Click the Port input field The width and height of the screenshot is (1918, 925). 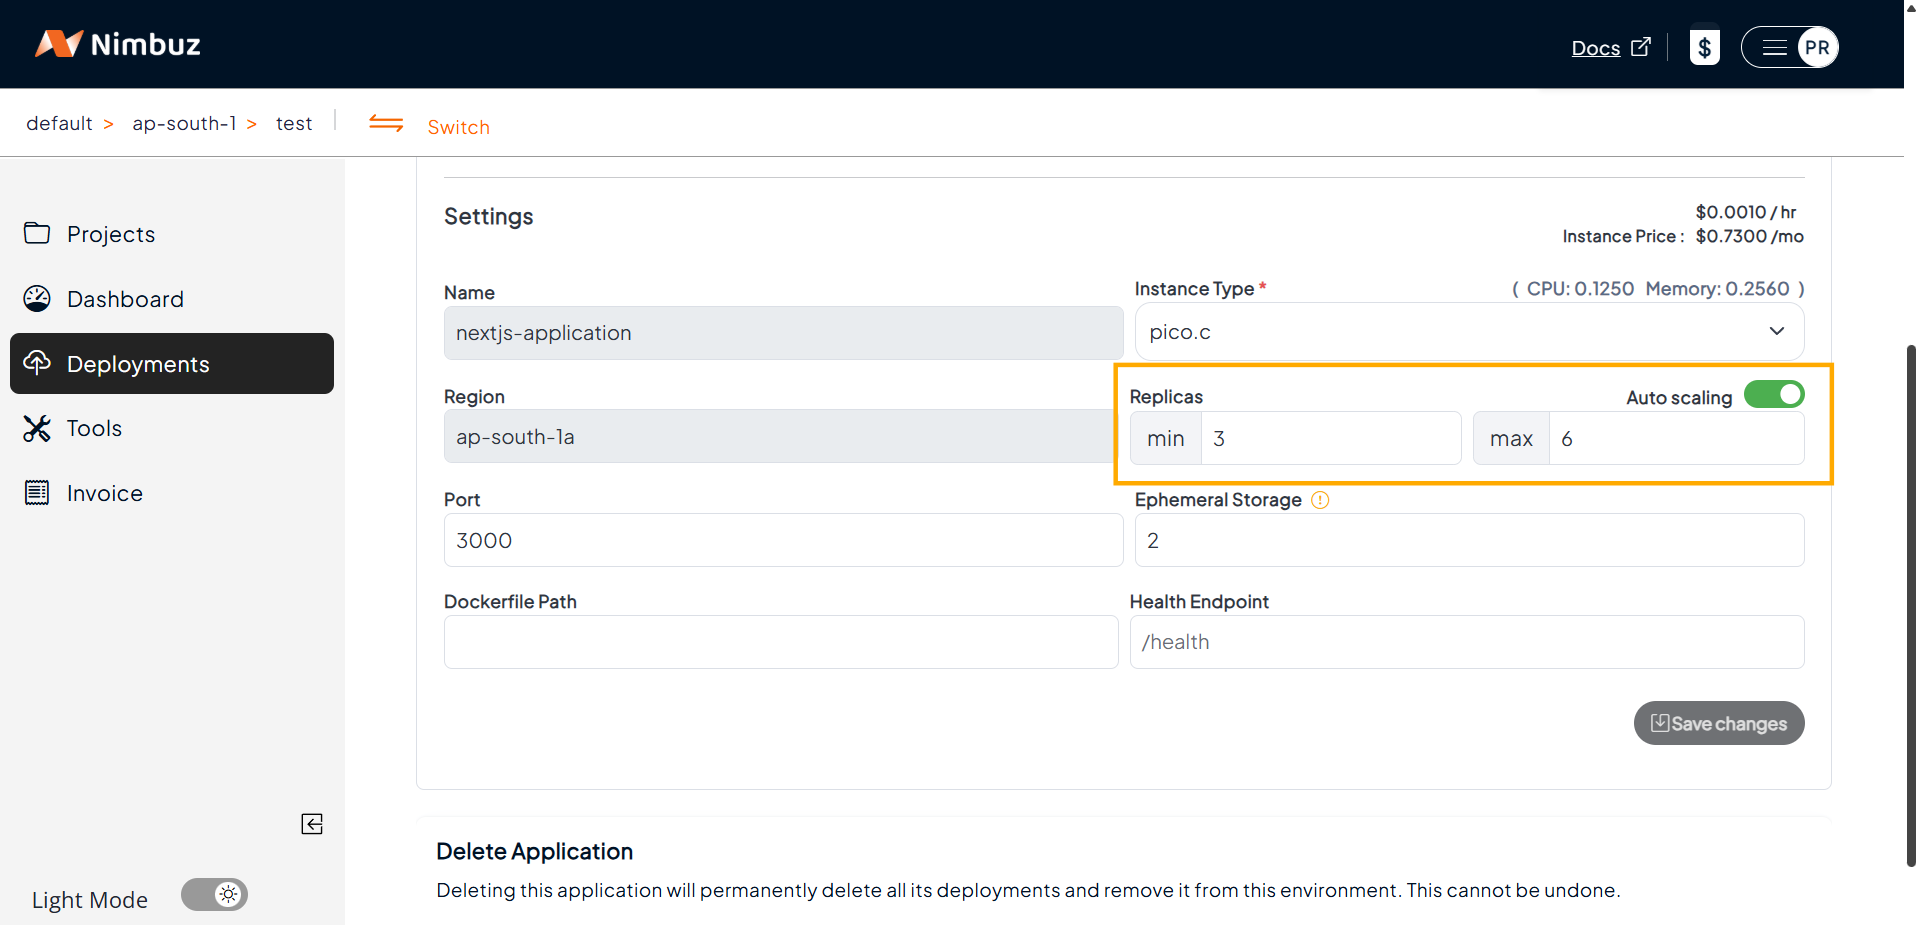tap(783, 541)
